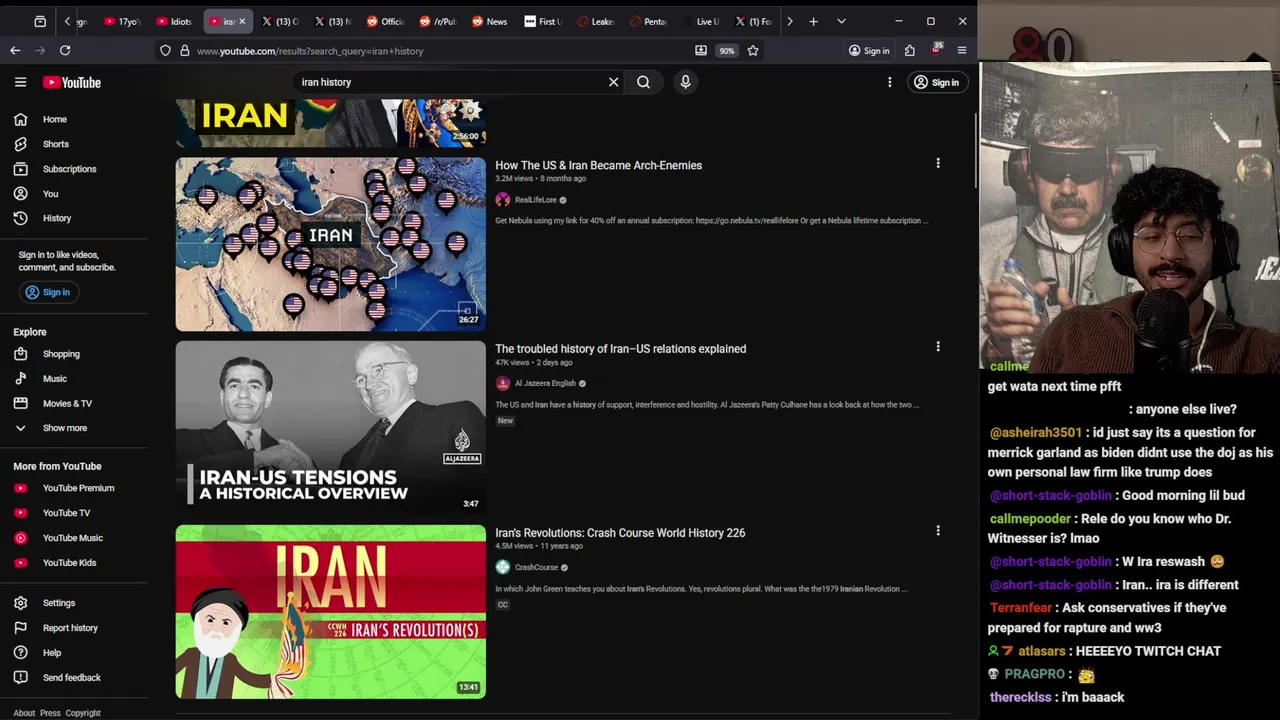Switch to the 'Idiots' YouTube tab
This screenshot has width=1280, height=720.
pyautogui.click(x=174, y=21)
